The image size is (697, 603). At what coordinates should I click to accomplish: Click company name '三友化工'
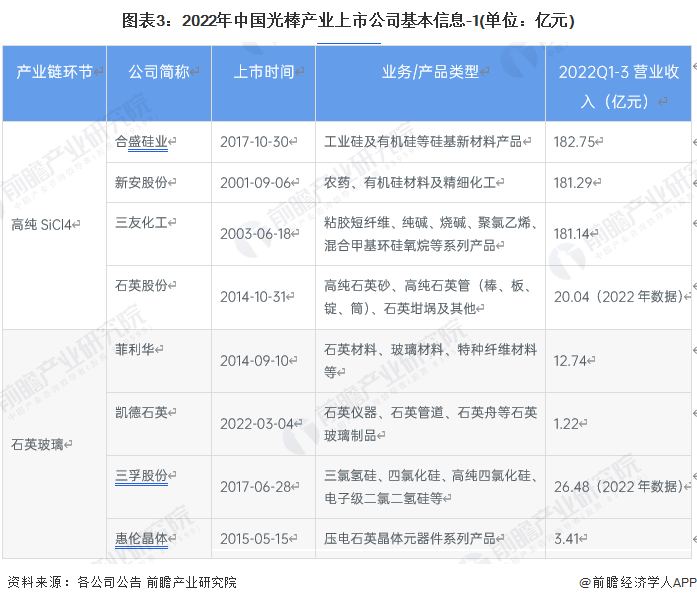(x=141, y=223)
